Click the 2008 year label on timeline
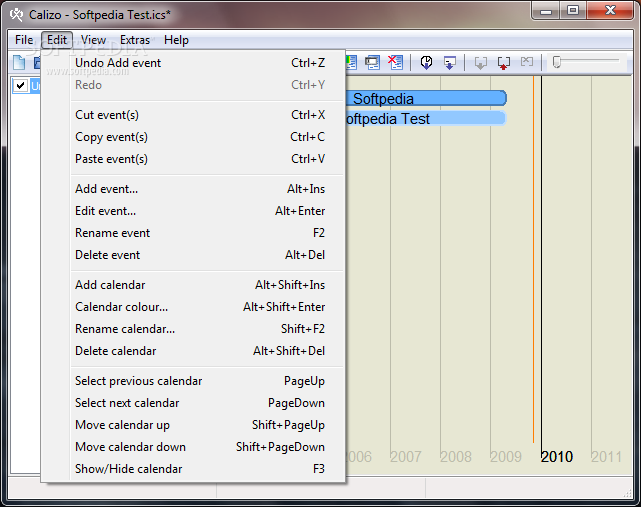The height and width of the screenshot is (507, 641). pyautogui.click(x=456, y=457)
